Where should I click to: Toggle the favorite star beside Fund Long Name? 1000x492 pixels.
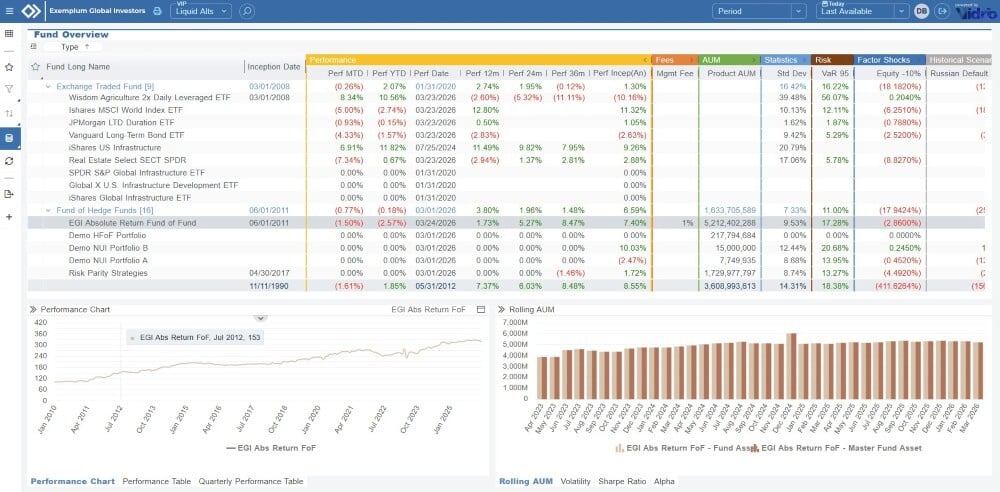36,67
